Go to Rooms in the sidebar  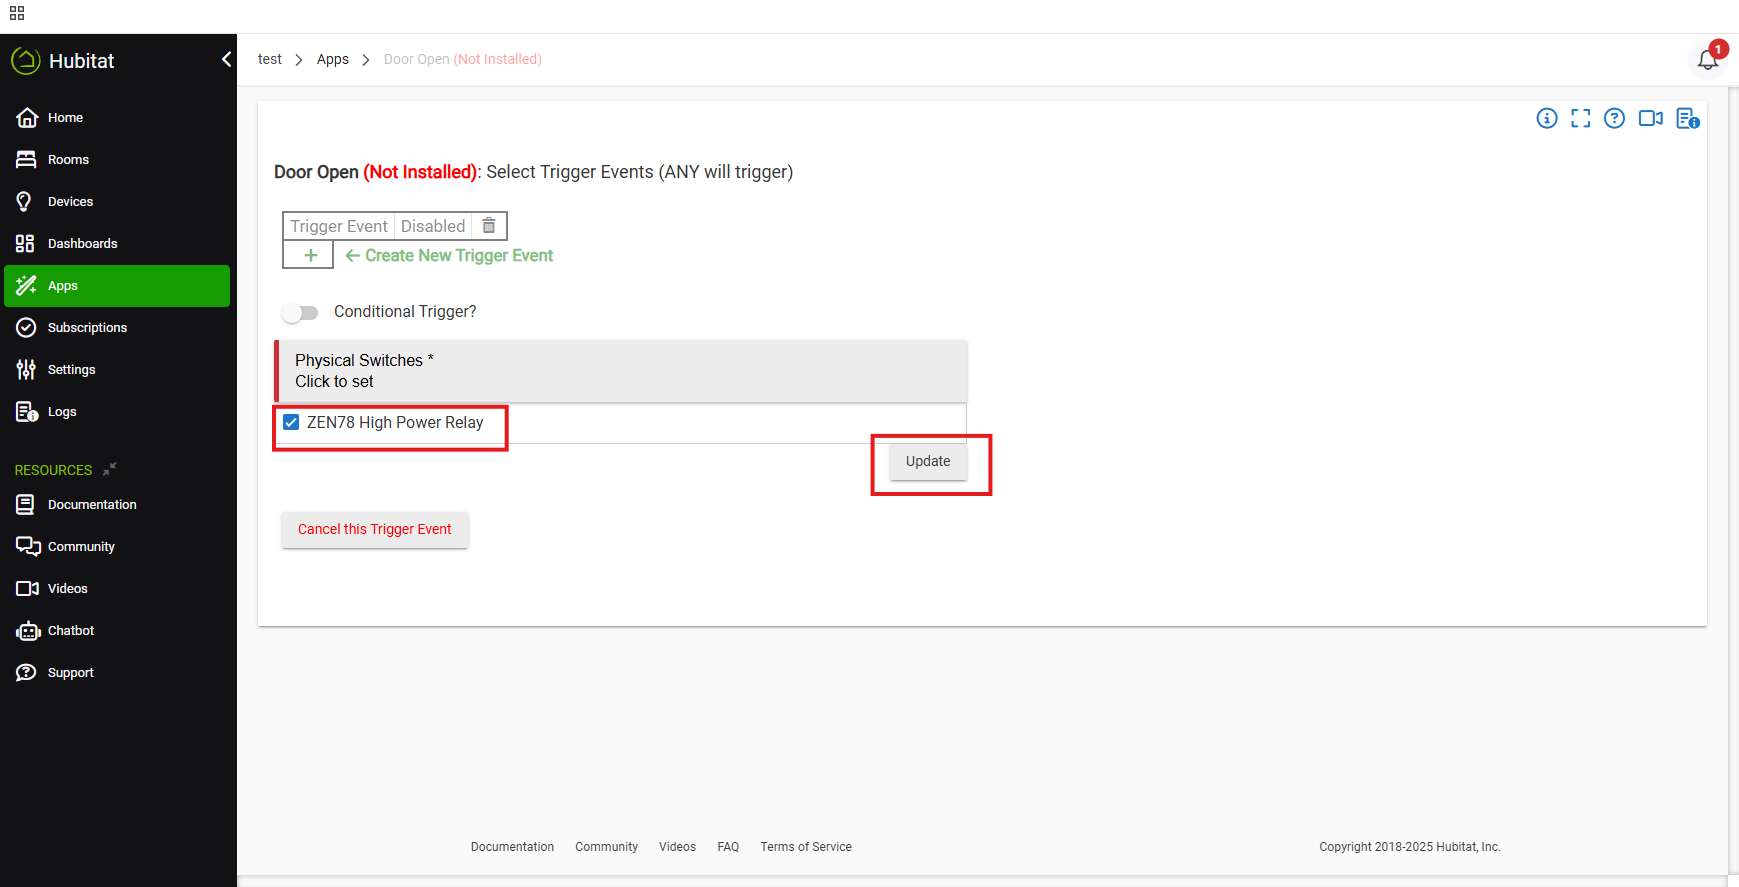[x=117, y=160]
